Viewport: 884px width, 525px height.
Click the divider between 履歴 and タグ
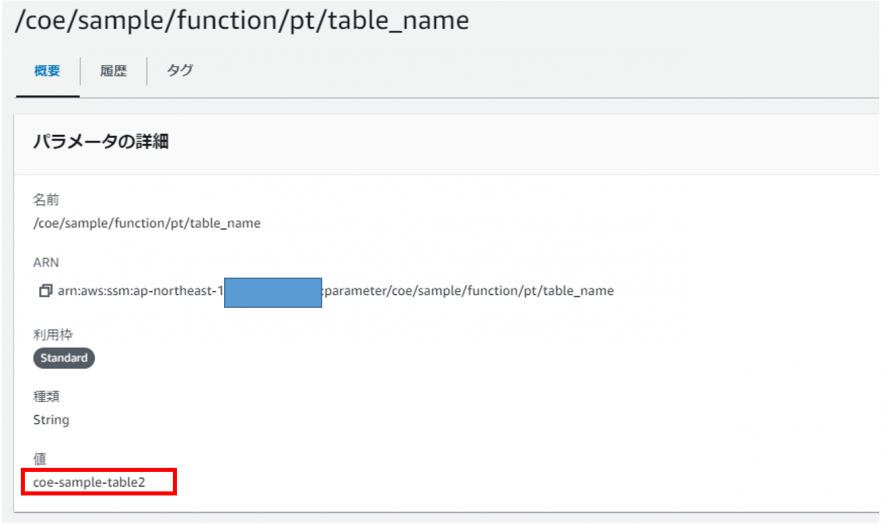[x=147, y=71]
